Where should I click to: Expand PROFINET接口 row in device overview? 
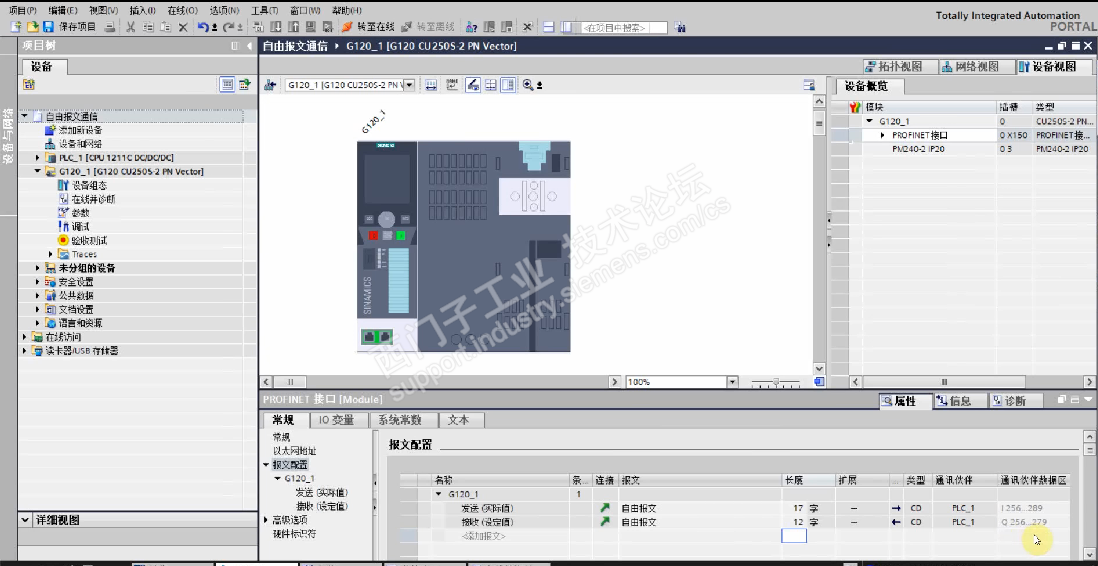882,135
